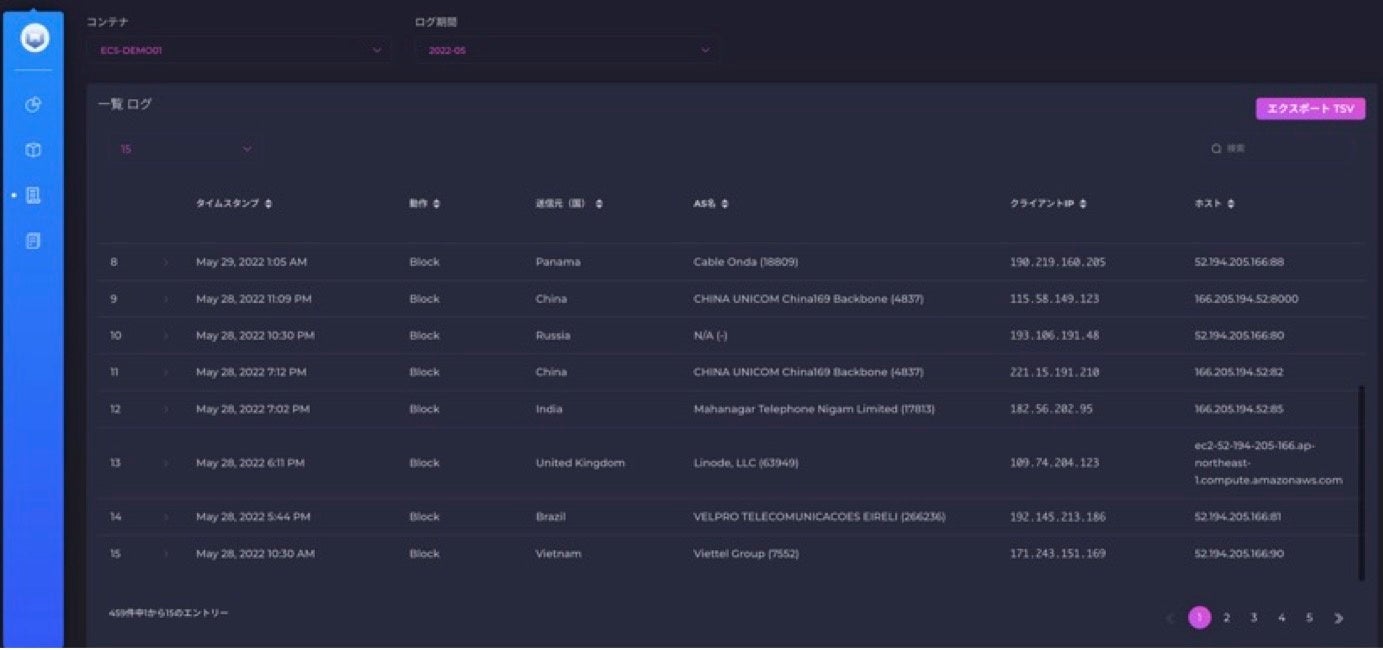Go to page 3
Screen dimensions: 1383x650
tap(1254, 618)
